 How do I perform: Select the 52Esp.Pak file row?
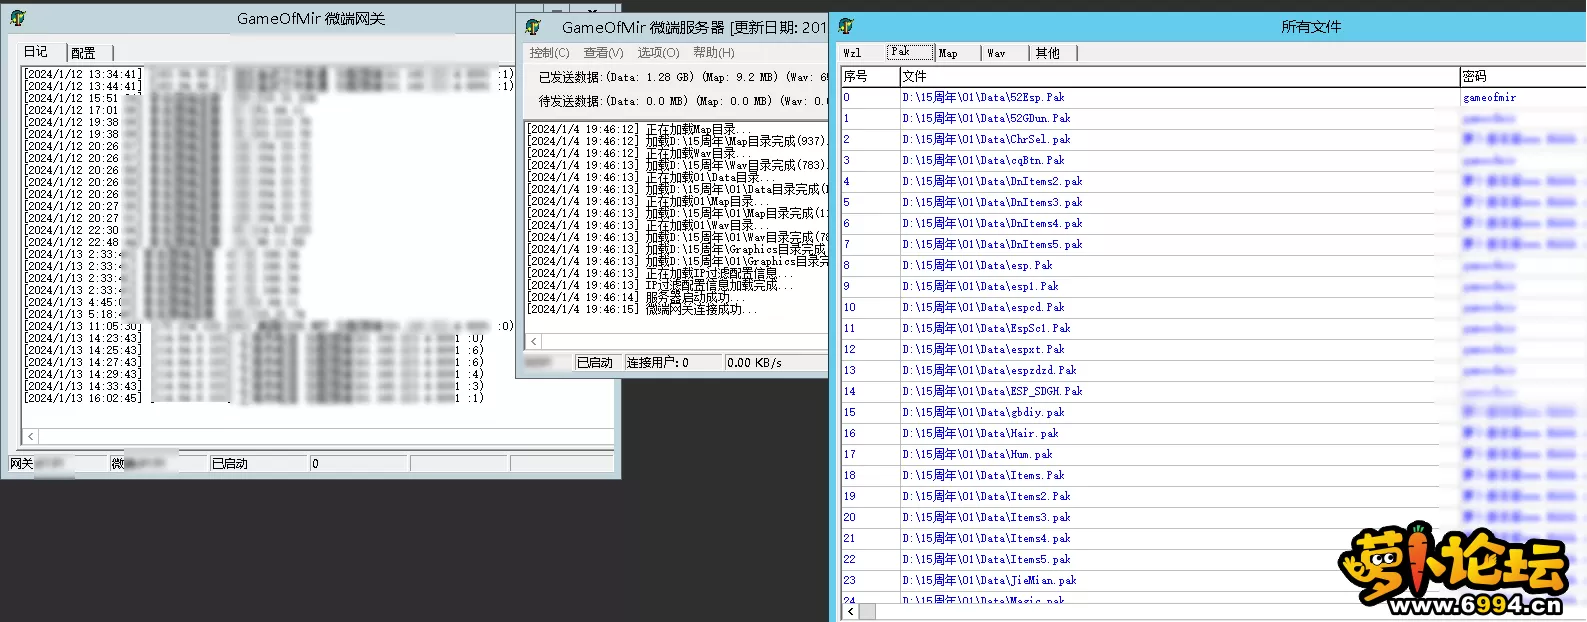[1213, 97]
